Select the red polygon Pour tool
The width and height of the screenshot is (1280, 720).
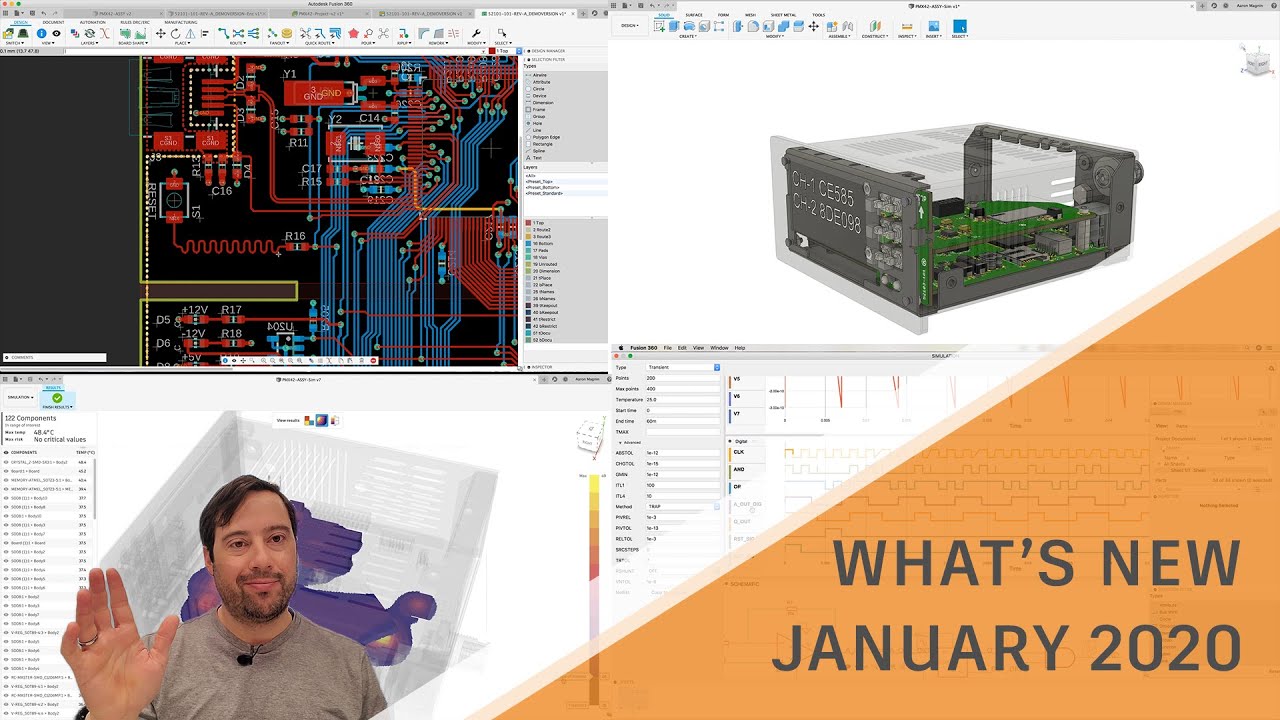pos(353,34)
